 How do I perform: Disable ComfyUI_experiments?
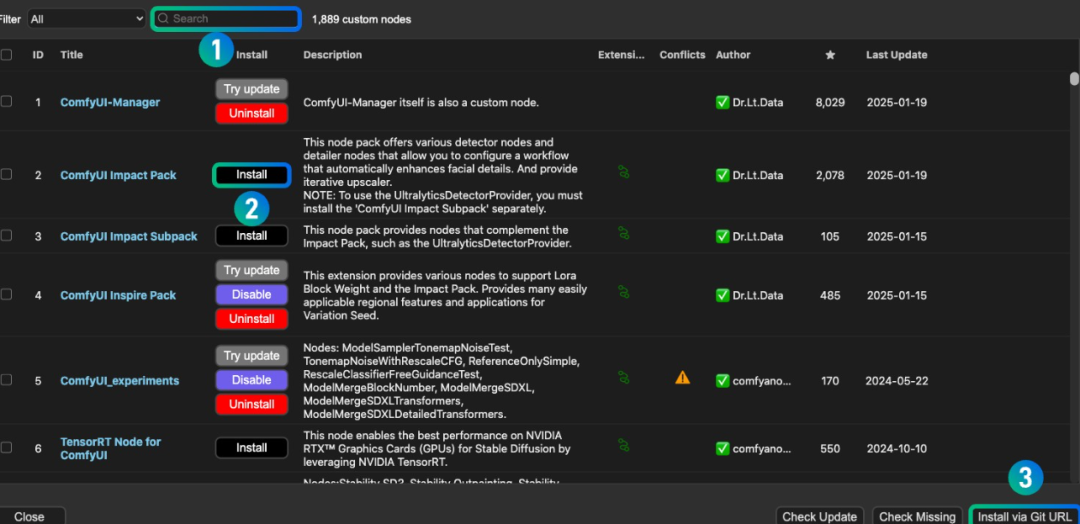(x=251, y=380)
